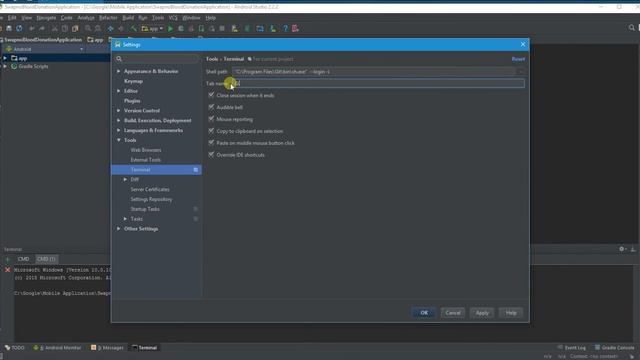This screenshot has width=640, height=360.
Task: Click the Cancel button
Action: pos(453,313)
